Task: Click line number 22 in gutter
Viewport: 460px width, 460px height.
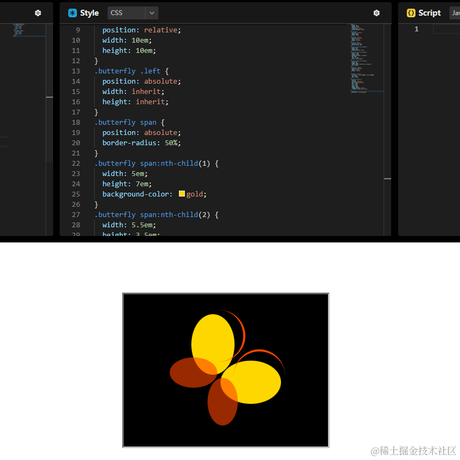Action: [x=76, y=163]
